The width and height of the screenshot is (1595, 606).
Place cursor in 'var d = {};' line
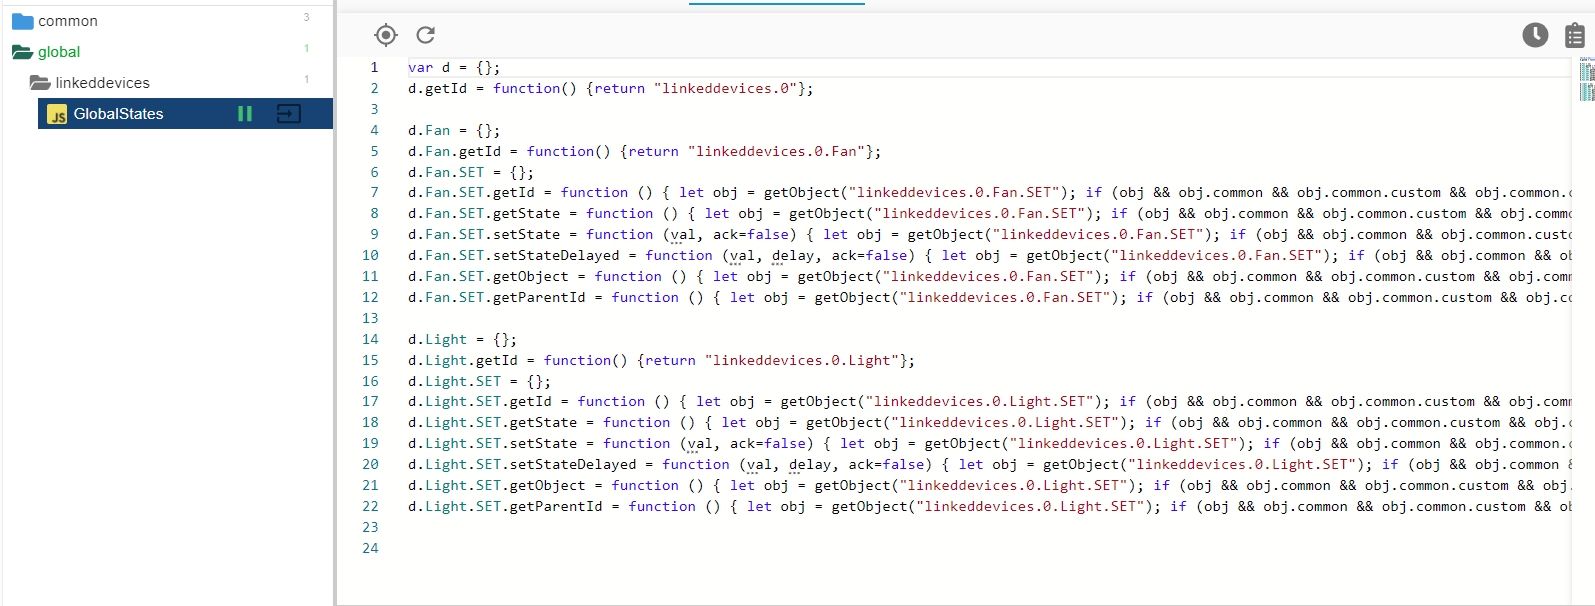point(454,67)
